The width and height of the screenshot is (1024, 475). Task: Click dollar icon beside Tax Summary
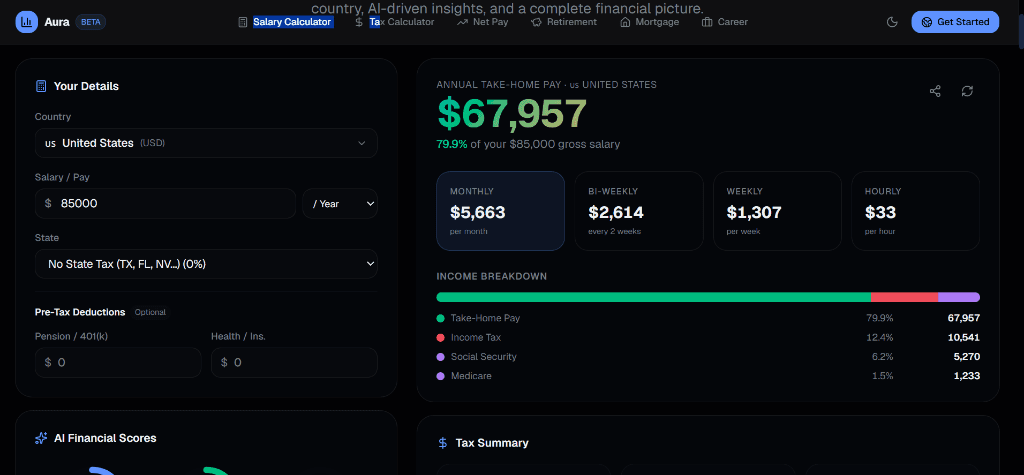click(443, 443)
